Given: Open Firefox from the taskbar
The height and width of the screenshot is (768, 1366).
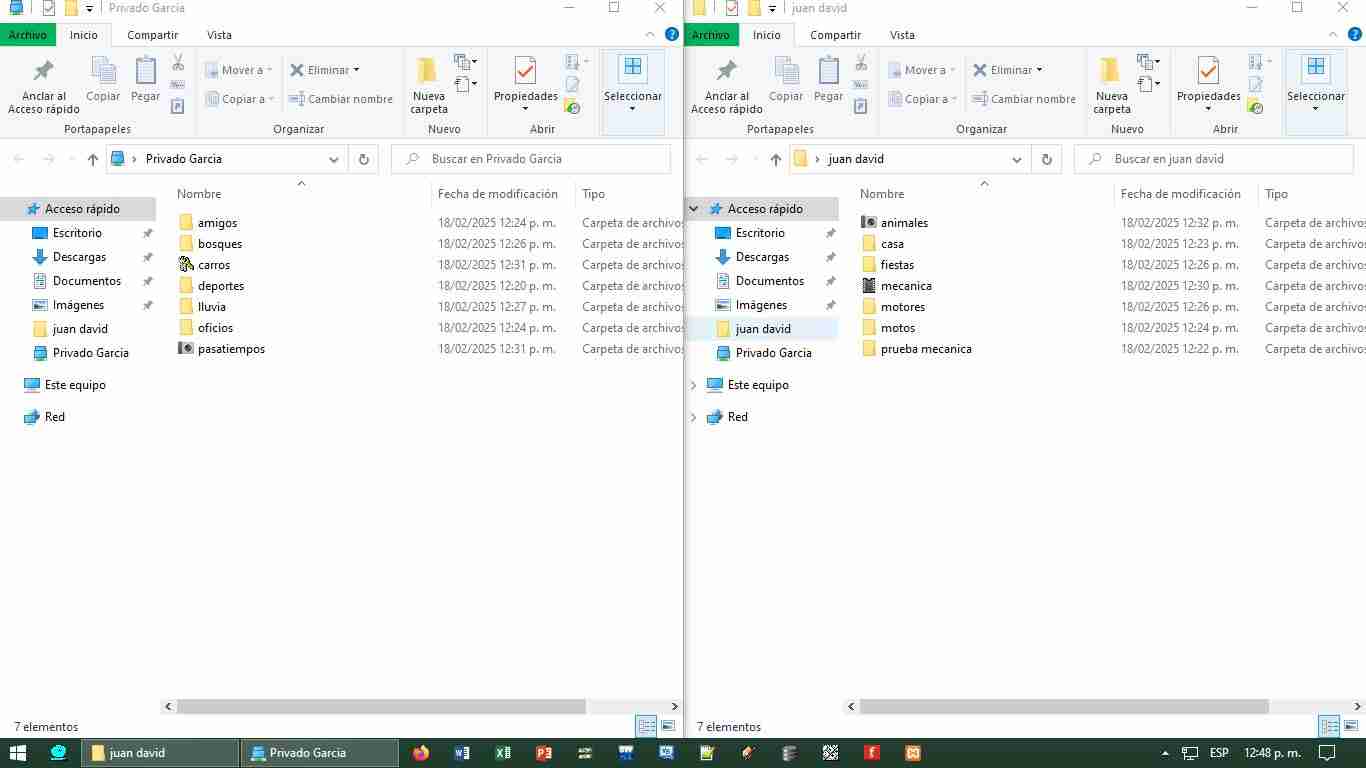Looking at the screenshot, I should [x=421, y=753].
